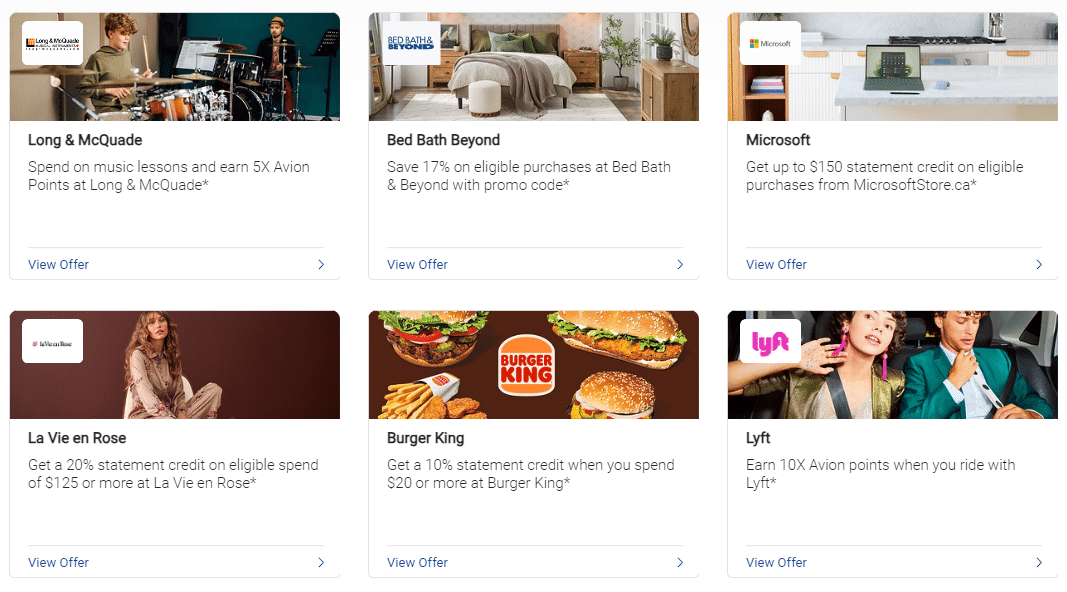Click the Microsoft logo badge
The image size is (1067, 592).
coord(770,43)
